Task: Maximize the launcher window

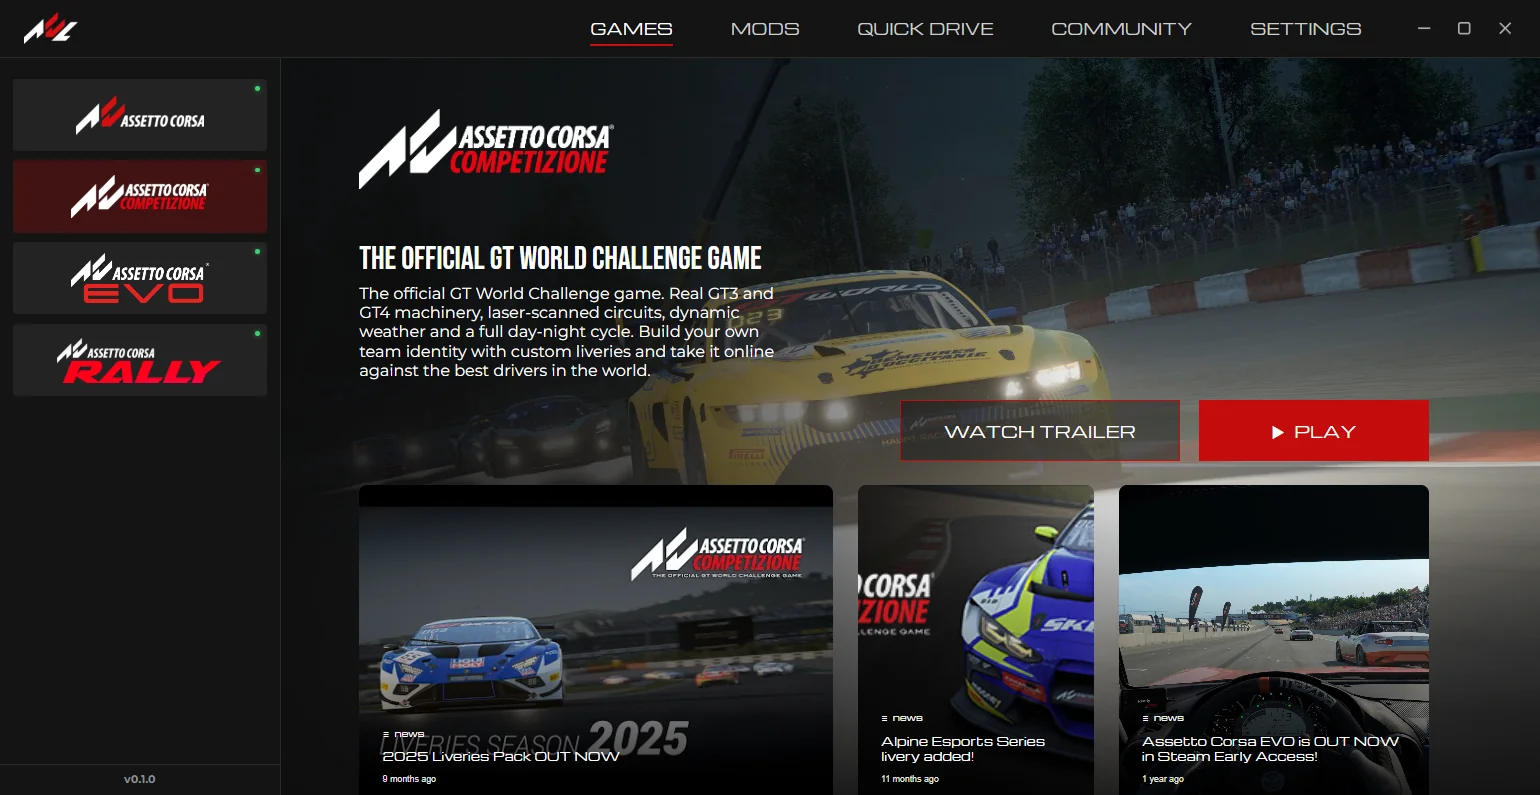Action: pos(1464,29)
